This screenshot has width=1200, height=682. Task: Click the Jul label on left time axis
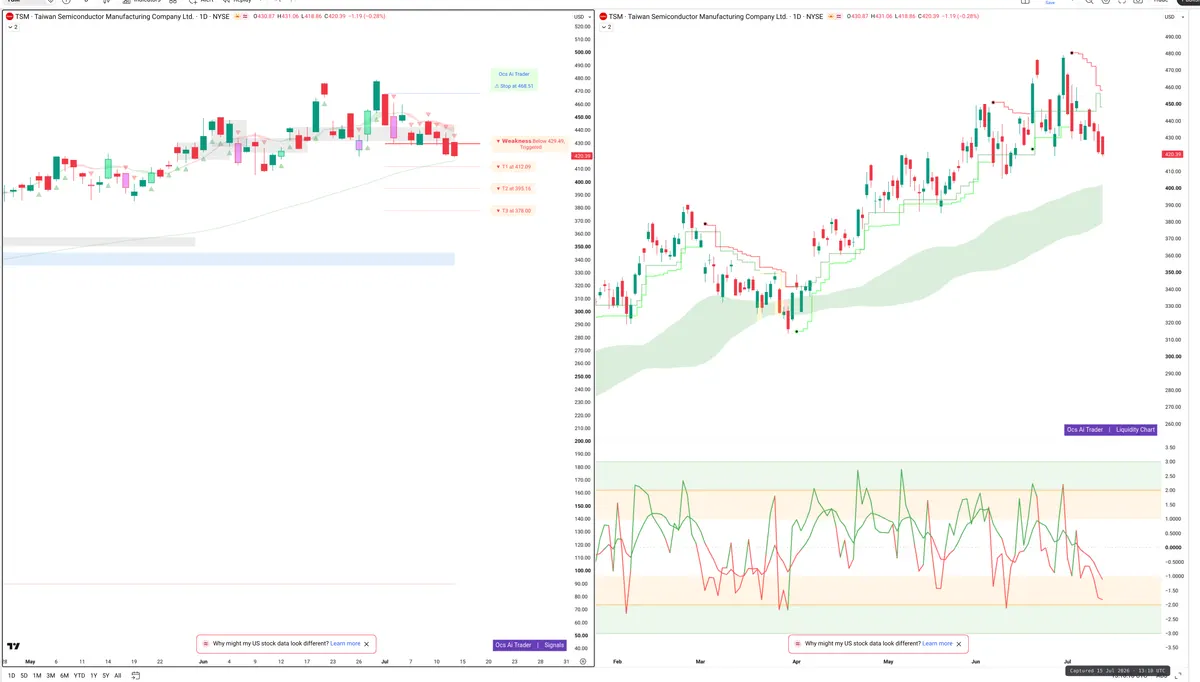[x=385, y=661]
